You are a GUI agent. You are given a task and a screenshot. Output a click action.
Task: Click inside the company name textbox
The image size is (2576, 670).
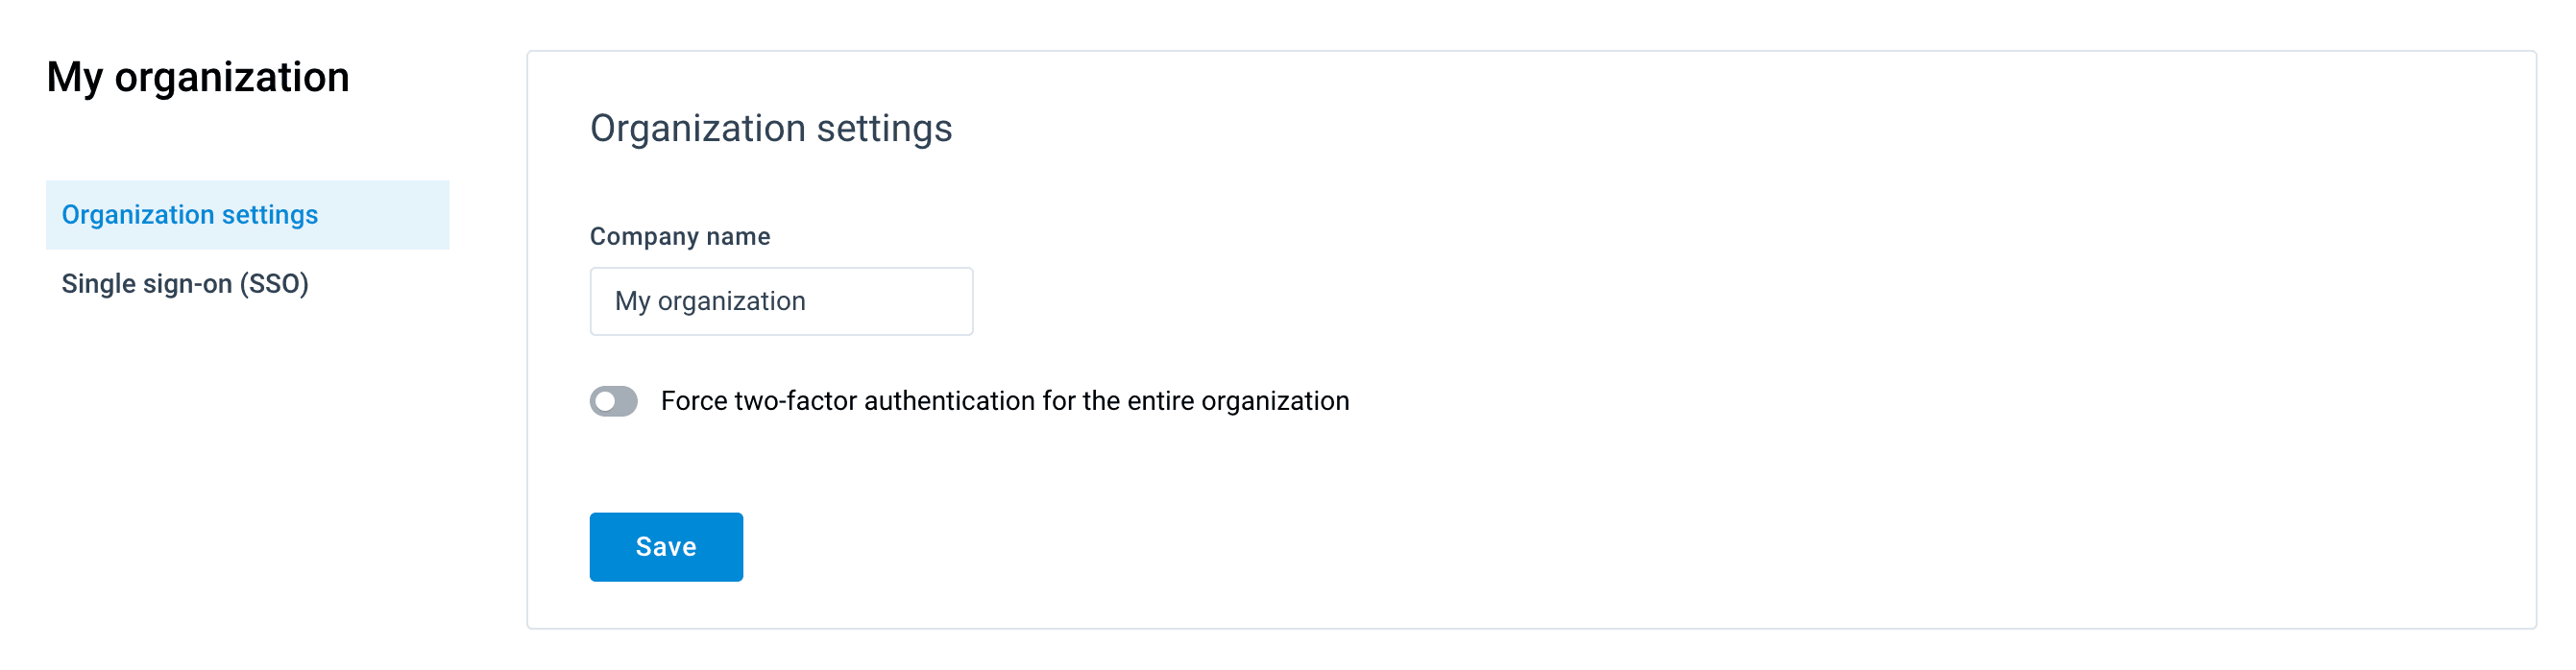pyautogui.click(x=781, y=301)
